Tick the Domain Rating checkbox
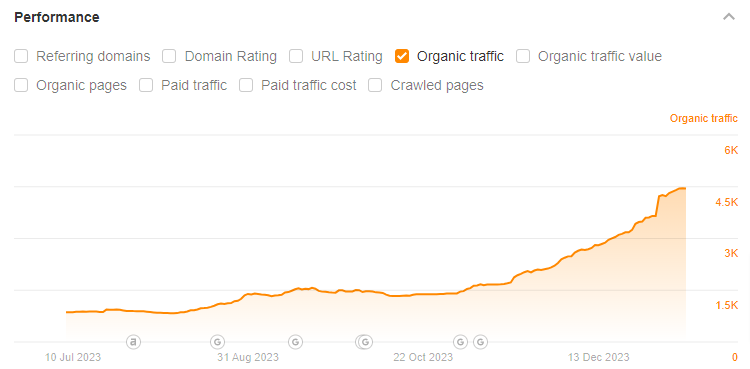The width and height of the screenshot is (750, 369). (169, 56)
